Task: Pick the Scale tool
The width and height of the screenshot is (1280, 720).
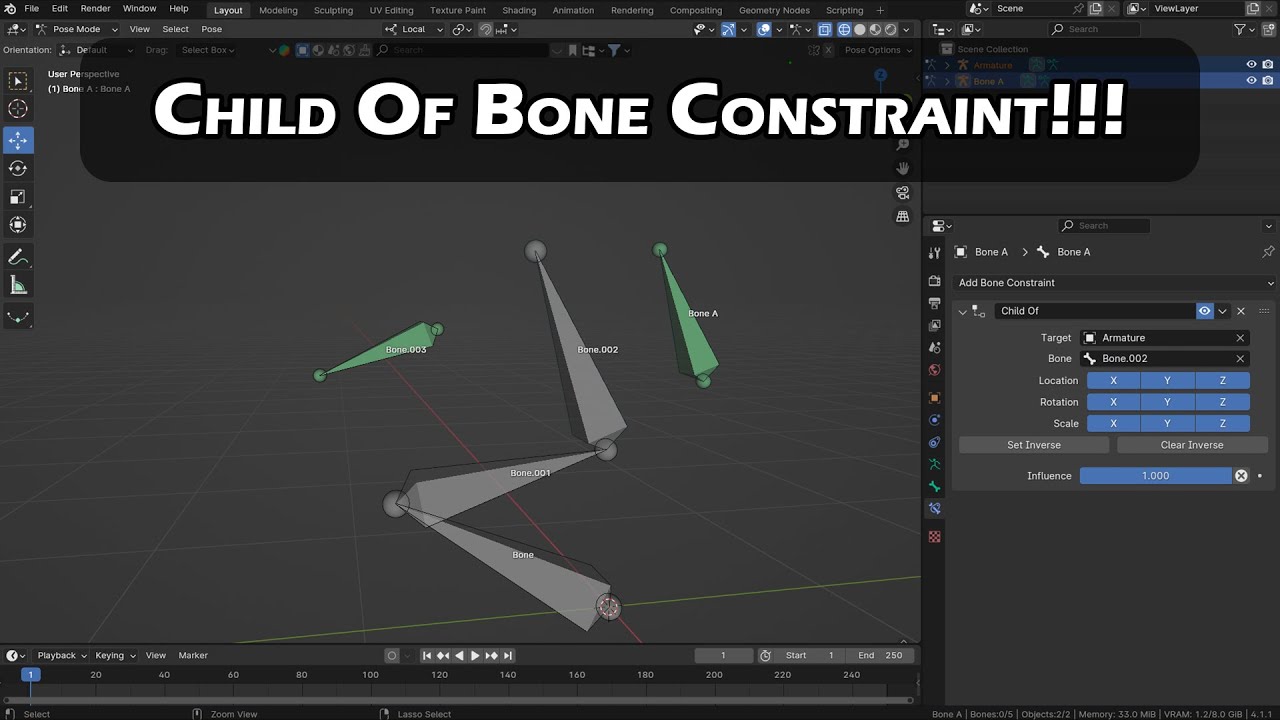Action: click(18, 196)
